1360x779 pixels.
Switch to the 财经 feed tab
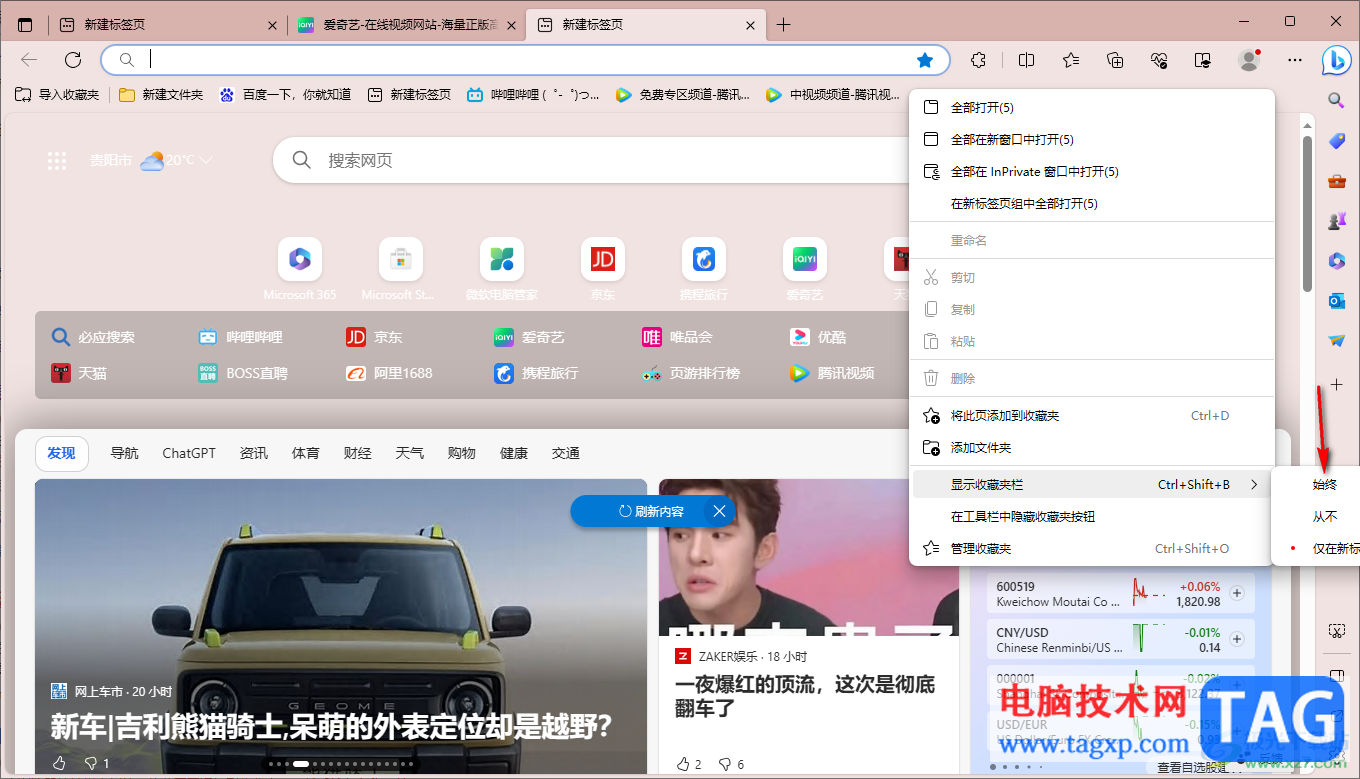pyautogui.click(x=357, y=453)
